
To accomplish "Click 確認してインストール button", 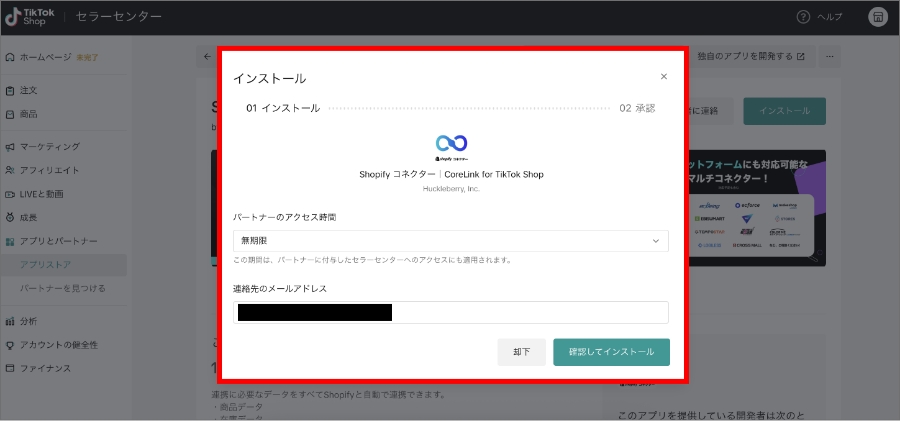I will [x=611, y=352].
